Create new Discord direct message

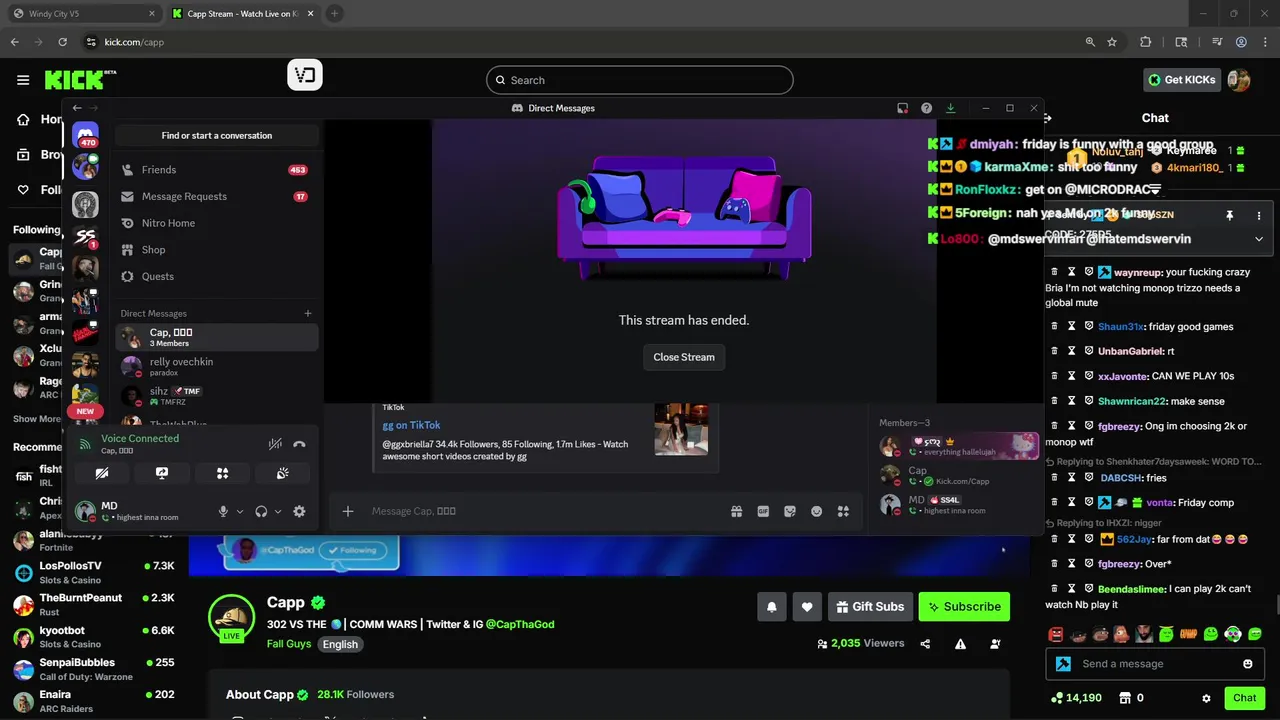click(x=308, y=313)
